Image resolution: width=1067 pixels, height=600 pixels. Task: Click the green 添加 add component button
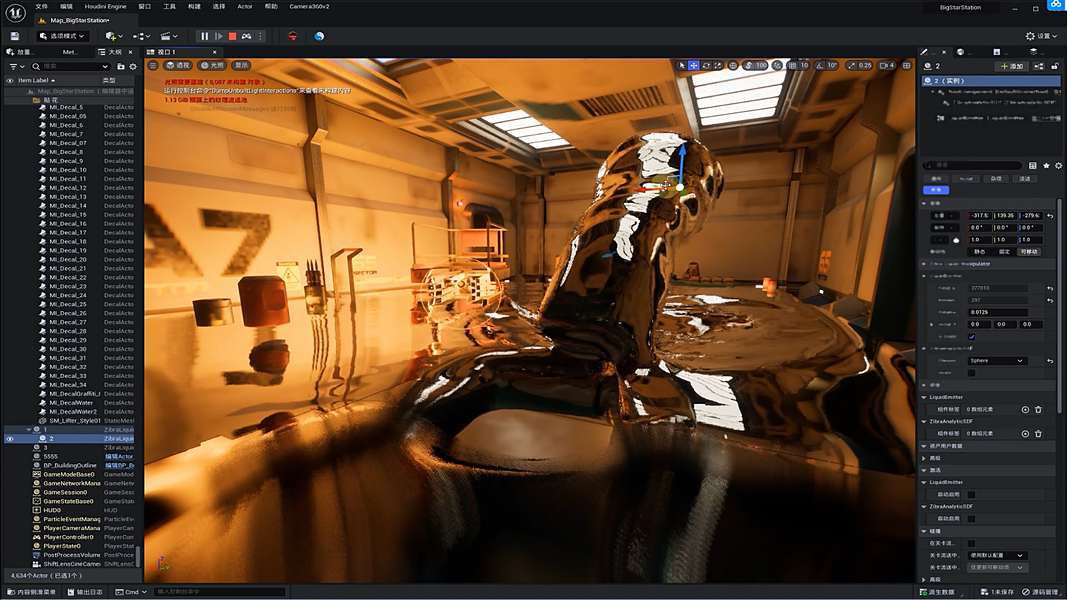point(1012,66)
